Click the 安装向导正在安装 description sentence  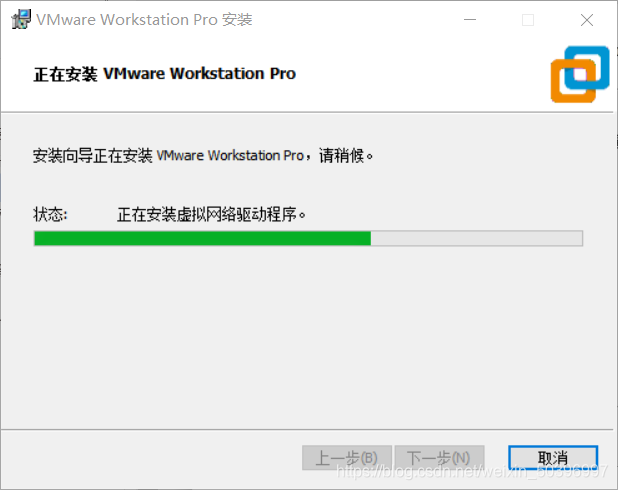pyautogui.click(x=203, y=156)
